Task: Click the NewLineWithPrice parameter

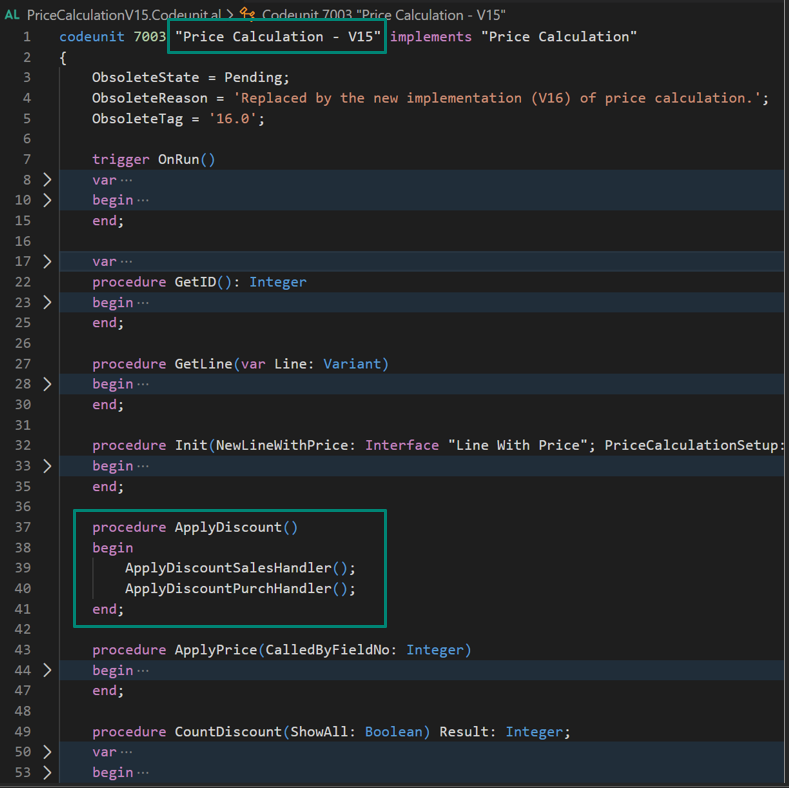Action: pyautogui.click(x=282, y=445)
